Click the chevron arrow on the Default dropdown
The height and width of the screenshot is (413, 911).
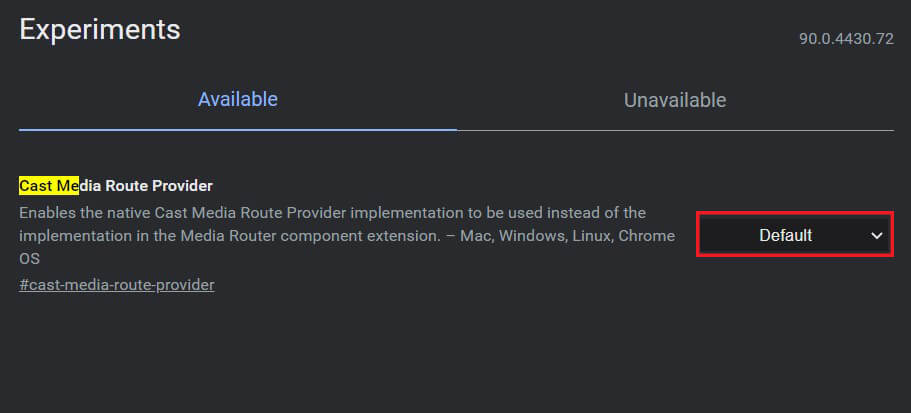pos(876,236)
